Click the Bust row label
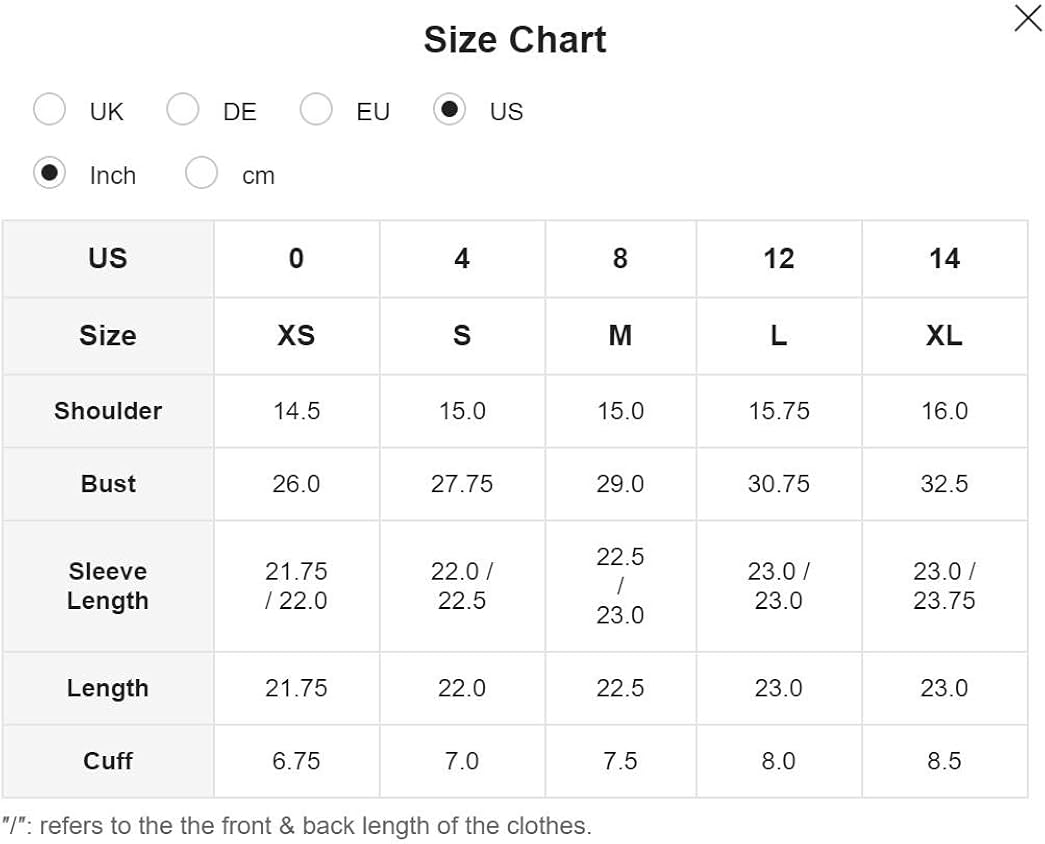Screen dimensions: 1045x844 [108, 484]
